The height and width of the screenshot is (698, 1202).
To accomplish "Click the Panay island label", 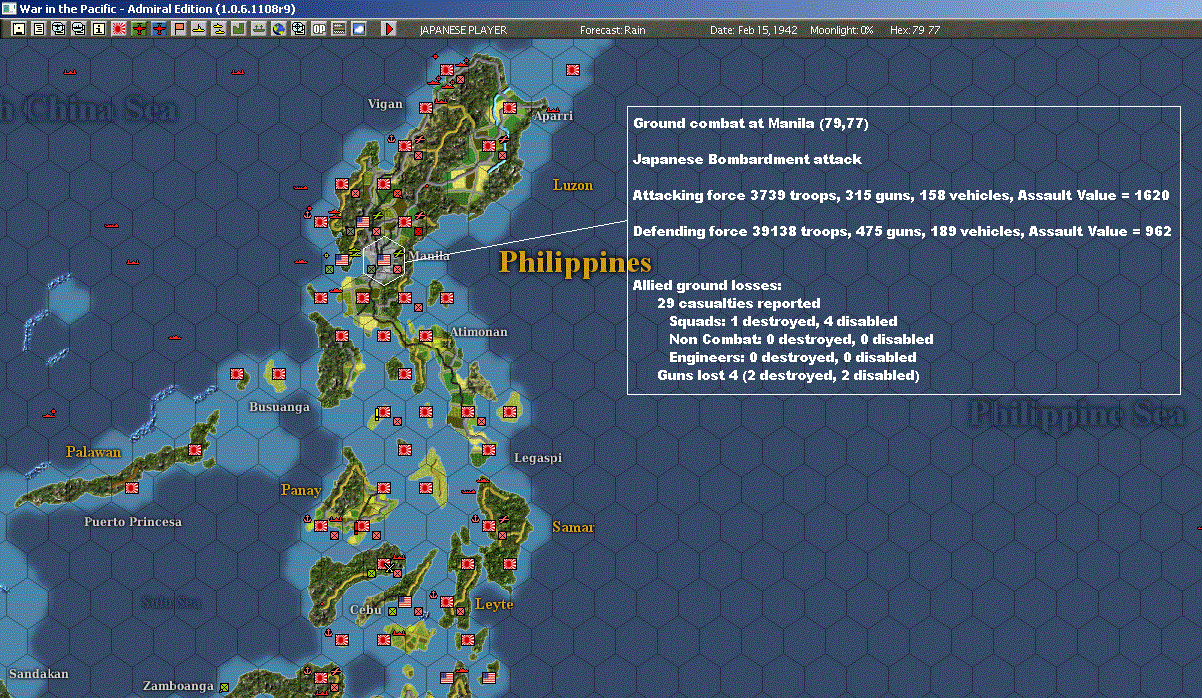I will click(301, 490).
